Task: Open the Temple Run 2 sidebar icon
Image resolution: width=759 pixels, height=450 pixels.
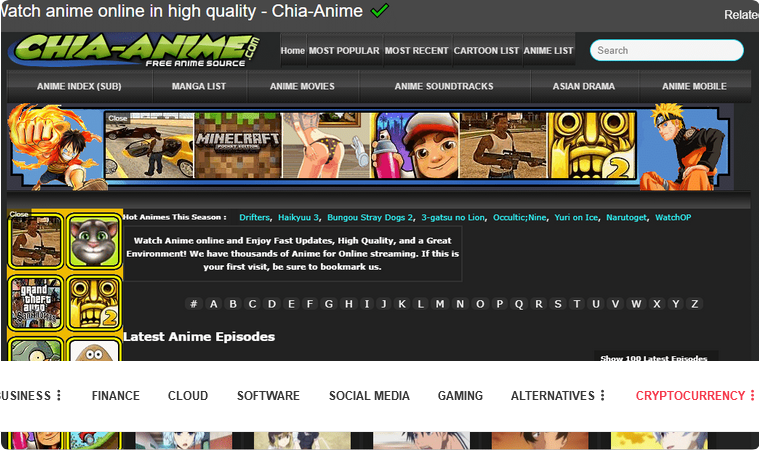Action: pyautogui.click(x=94, y=303)
